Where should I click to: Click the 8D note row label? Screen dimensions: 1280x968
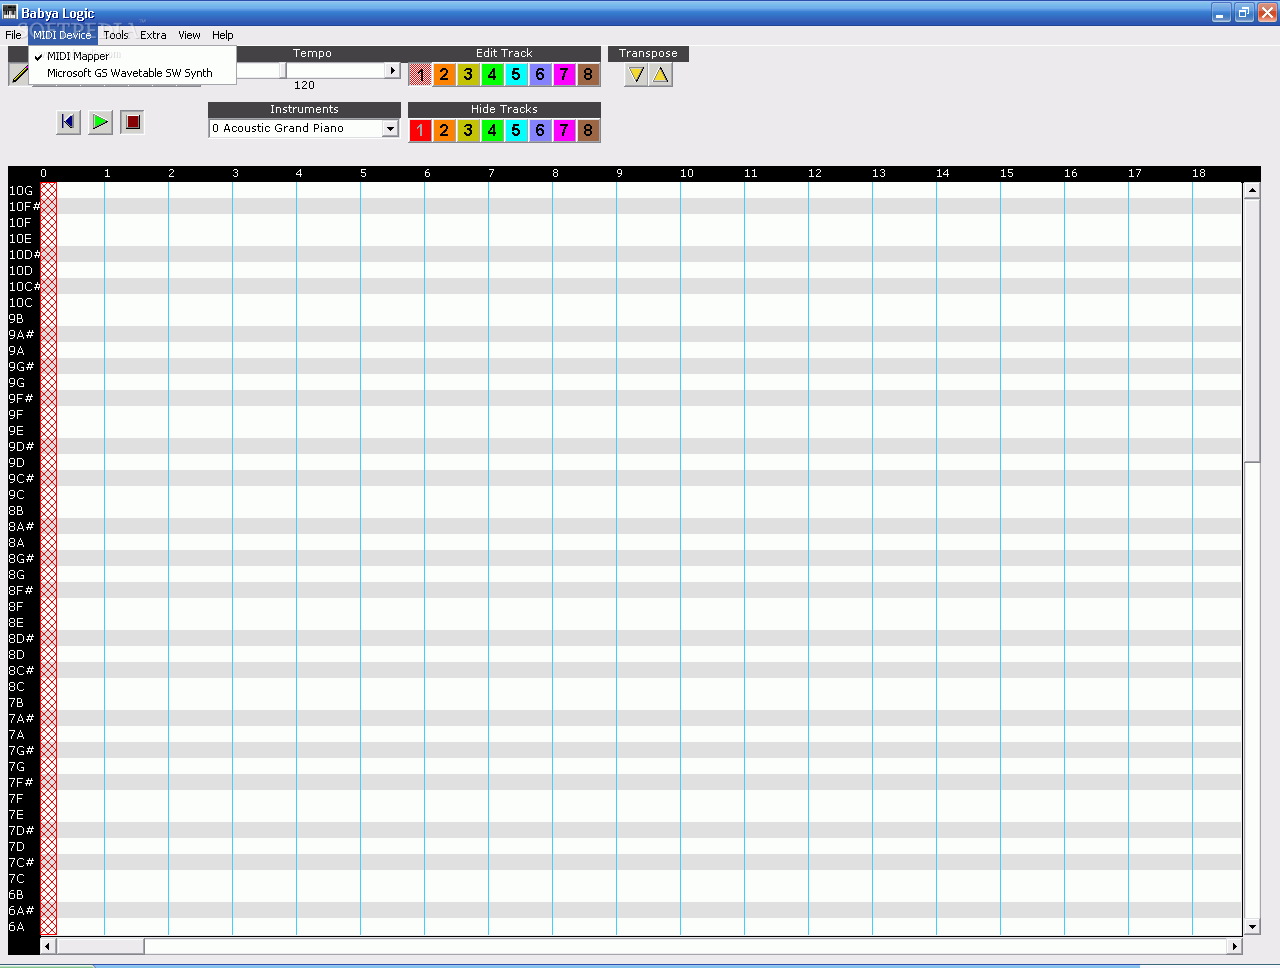click(17, 654)
